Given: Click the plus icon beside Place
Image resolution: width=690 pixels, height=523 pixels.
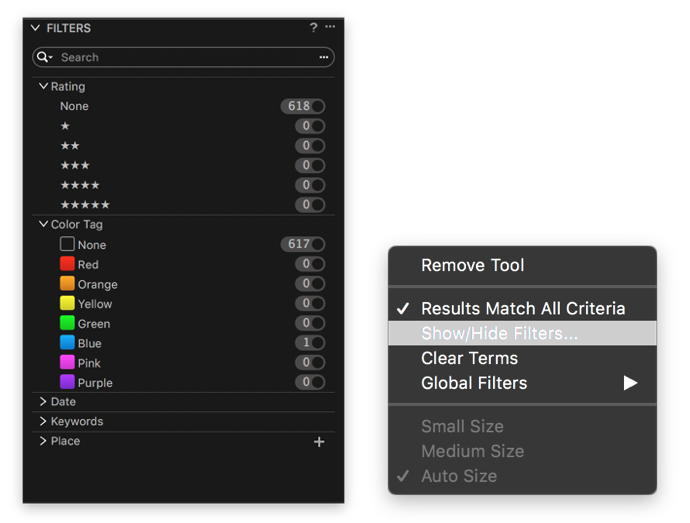Looking at the screenshot, I should pos(319,442).
